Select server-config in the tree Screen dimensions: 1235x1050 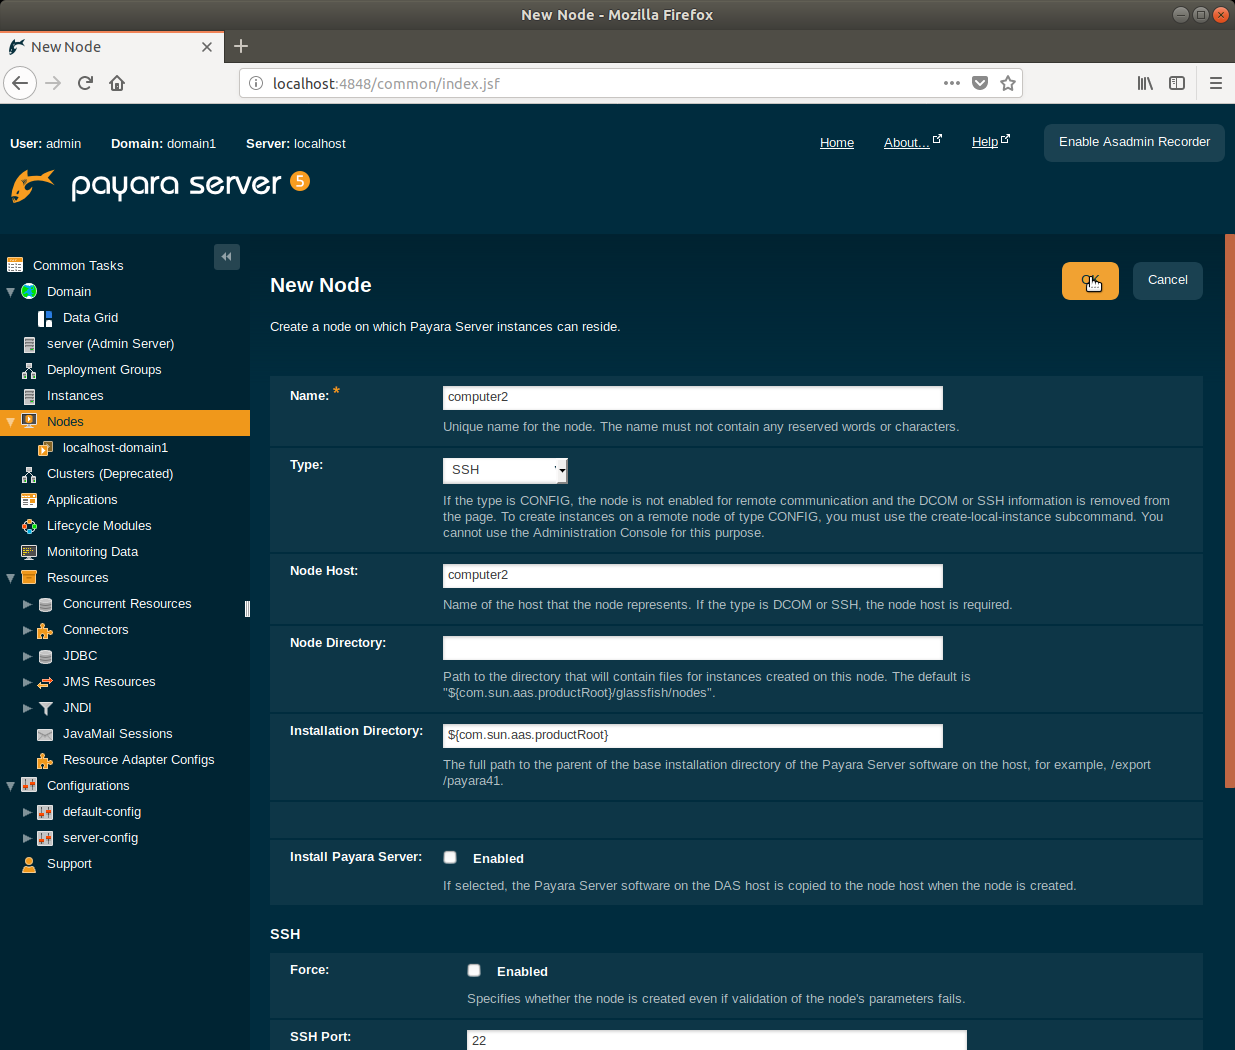coord(100,838)
